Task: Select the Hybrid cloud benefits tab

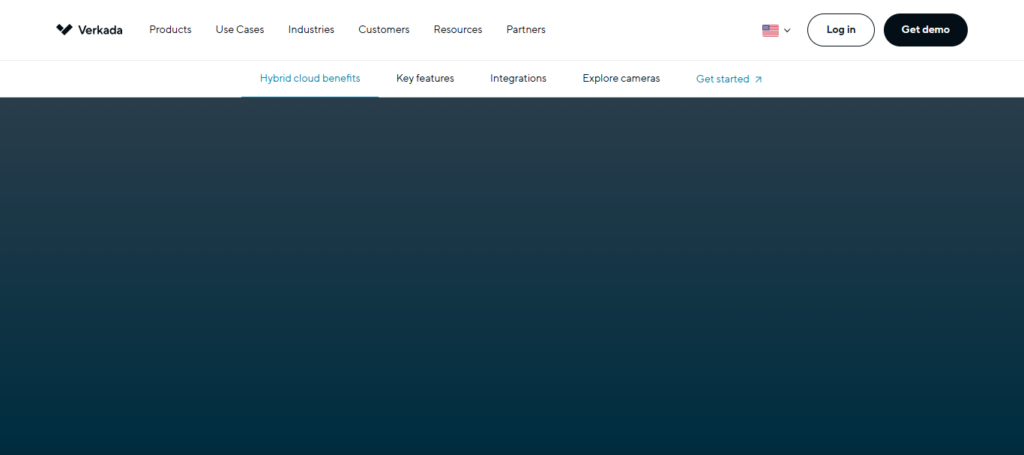Action: tap(310, 78)
